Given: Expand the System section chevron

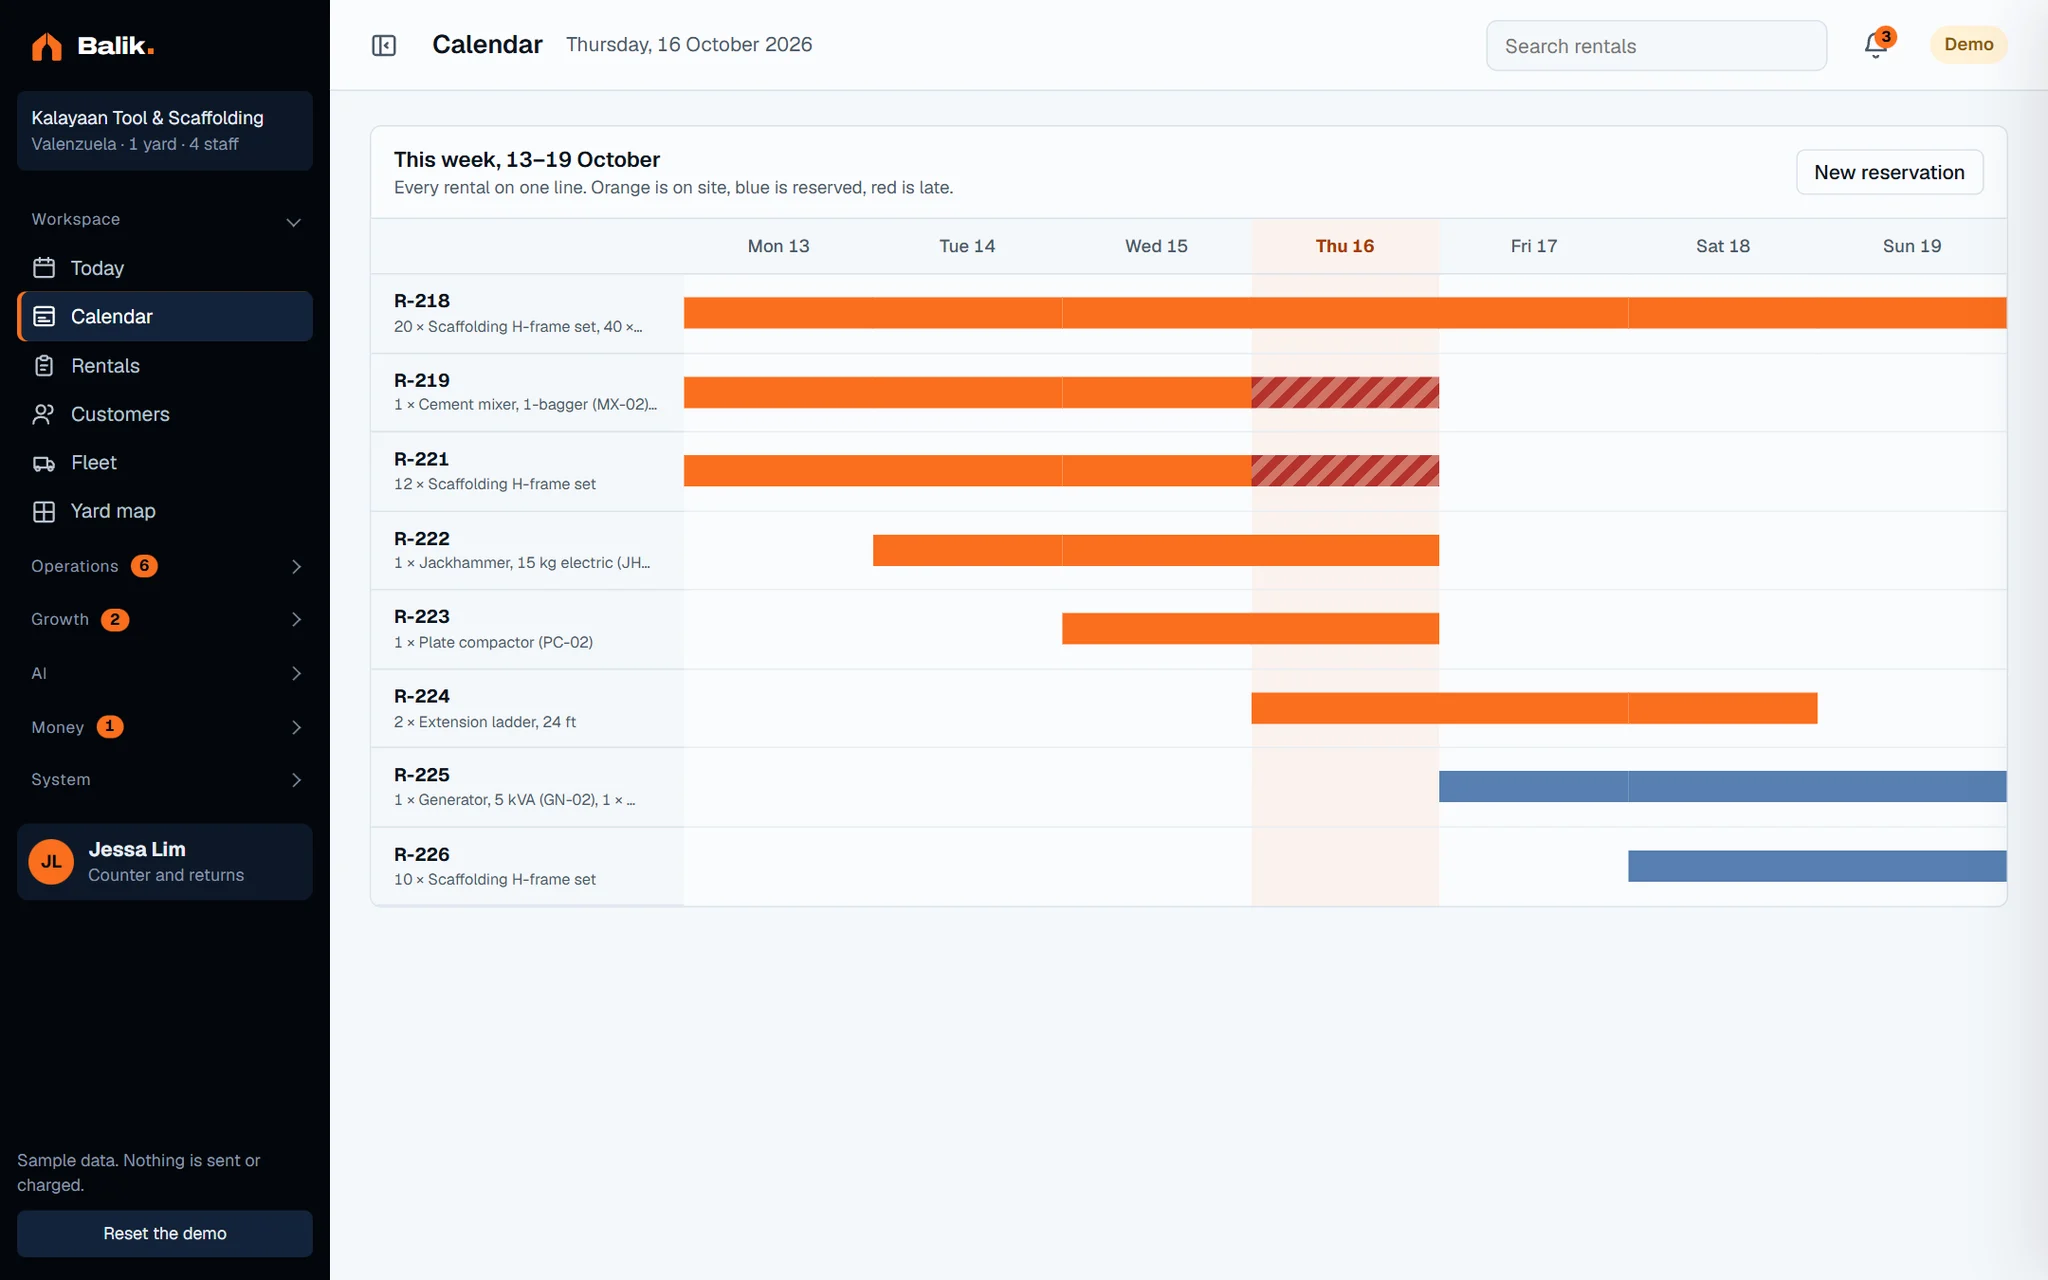Looking at the screenshot, I should point(296,780).
